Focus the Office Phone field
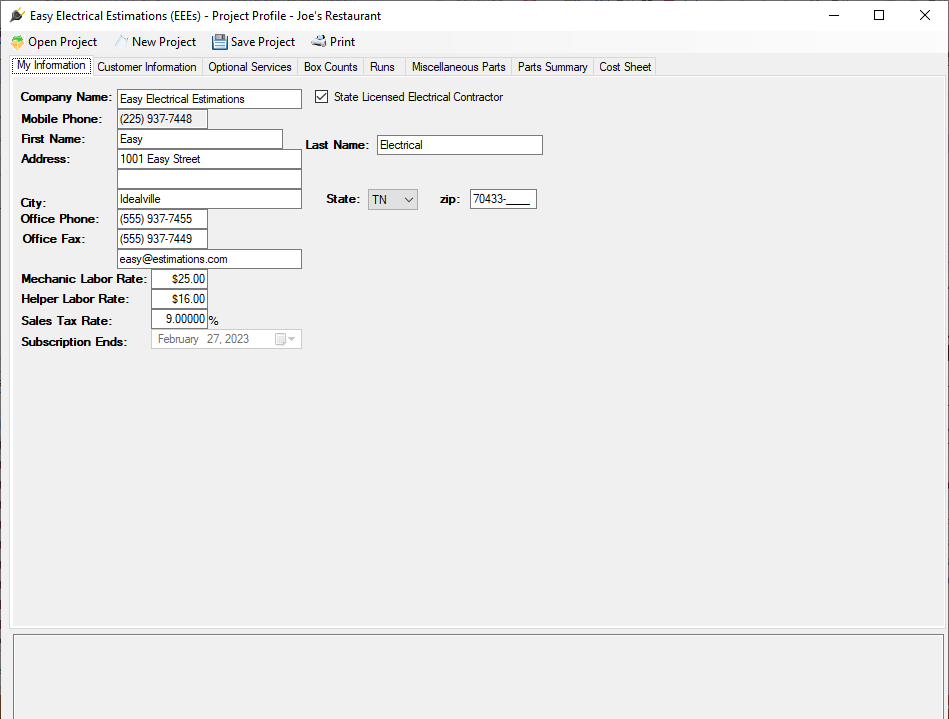Image resolution: width=949 pixels, height=719 pixels. click(162, 219)
